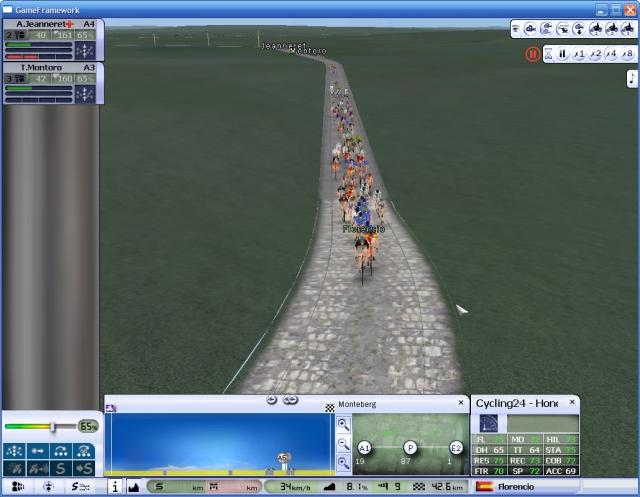Close the Cycling24 rider stats panel
The height and width of the screenshot is (497, 640).
coord(572,403)
